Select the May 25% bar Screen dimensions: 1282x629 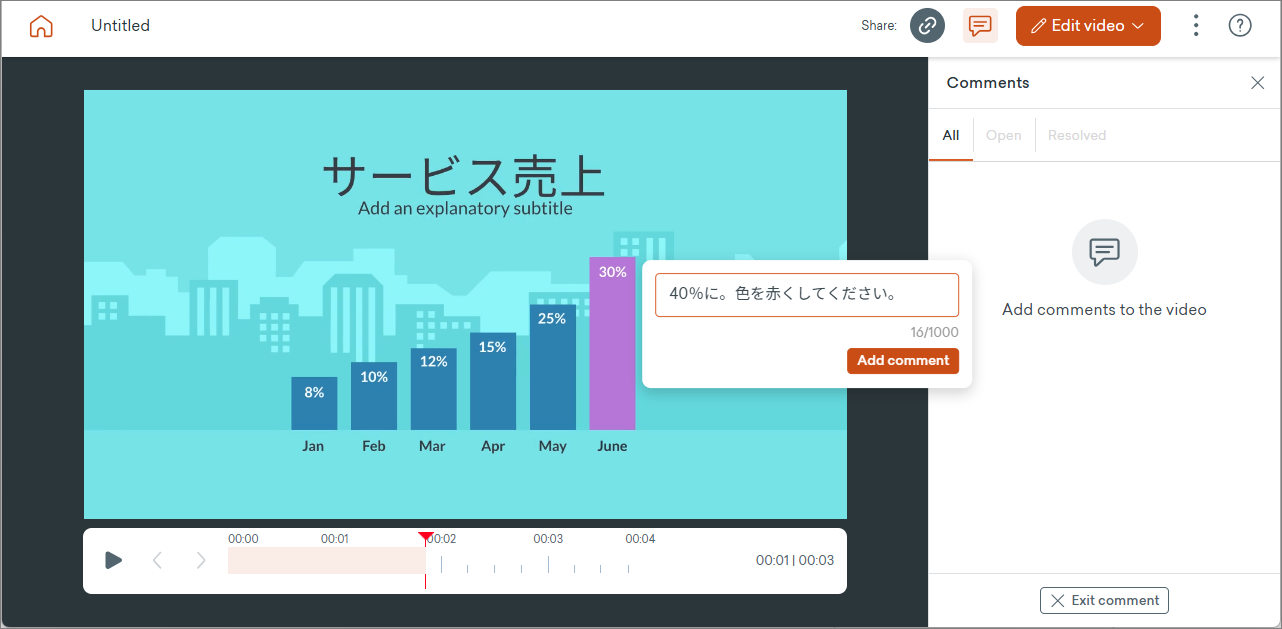(x=553, y=368)
